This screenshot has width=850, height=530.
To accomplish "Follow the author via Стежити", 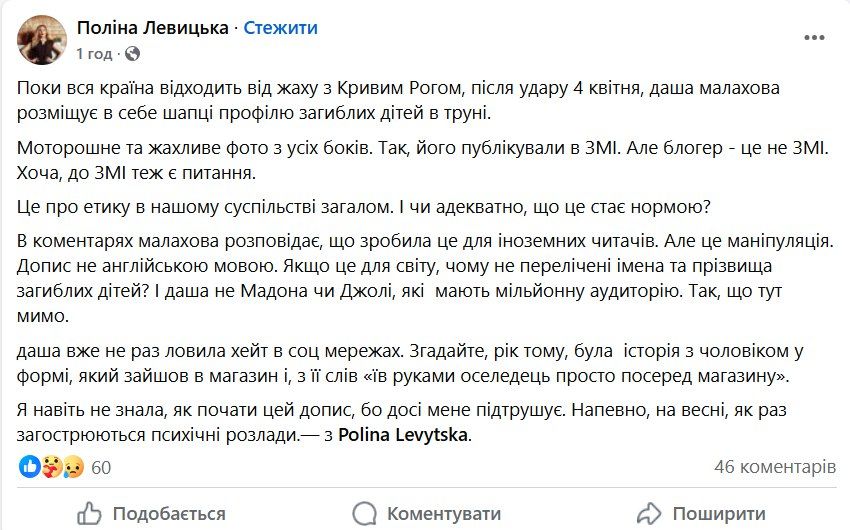I will pyautogui.click(x=280, y=28).
